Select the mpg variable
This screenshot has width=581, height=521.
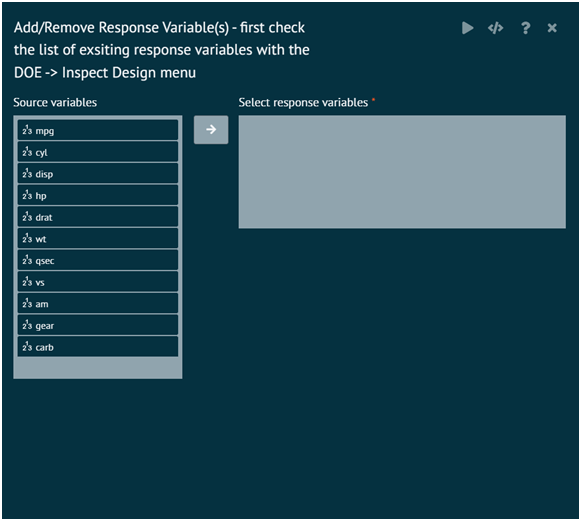(98, 130)
